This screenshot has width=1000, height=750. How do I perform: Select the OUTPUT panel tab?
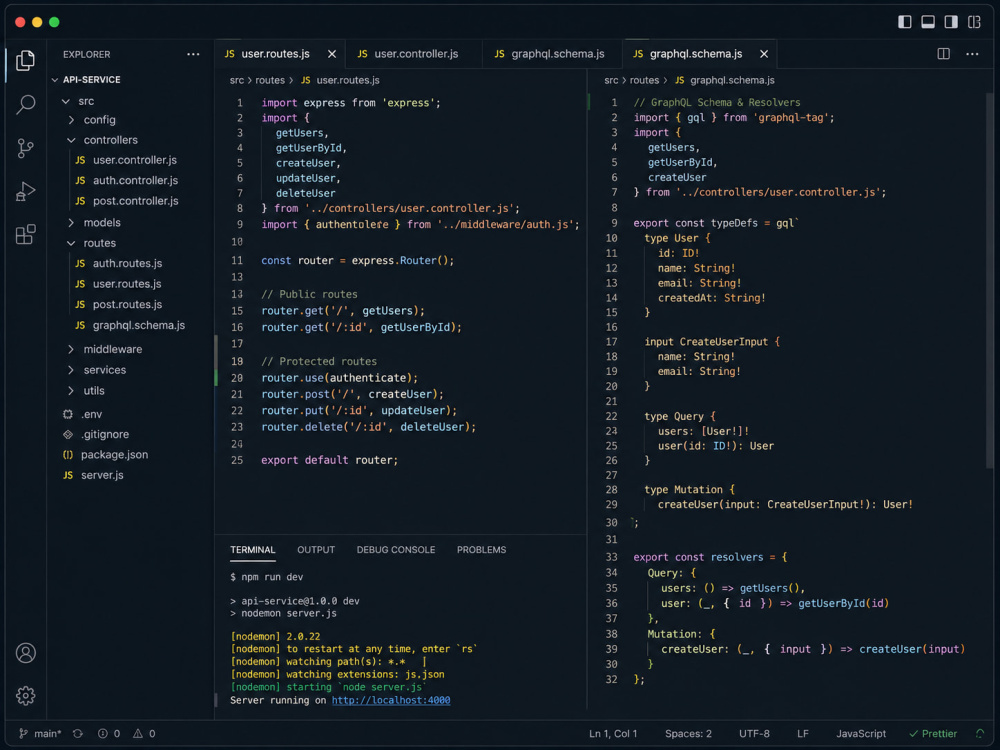[x=316, y=550]
